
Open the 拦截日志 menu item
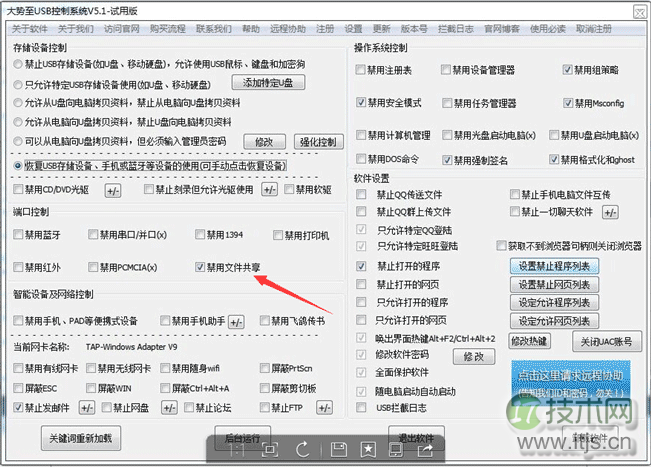(x=455, y=29)
